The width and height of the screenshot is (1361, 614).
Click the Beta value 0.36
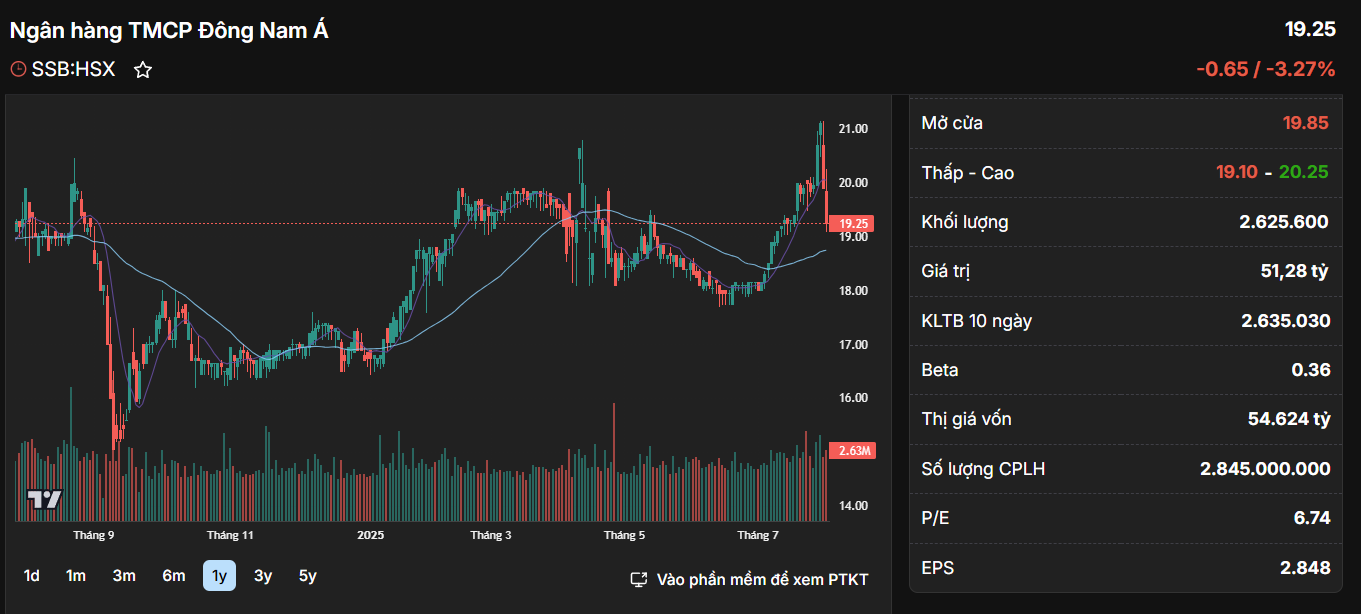1311,370
